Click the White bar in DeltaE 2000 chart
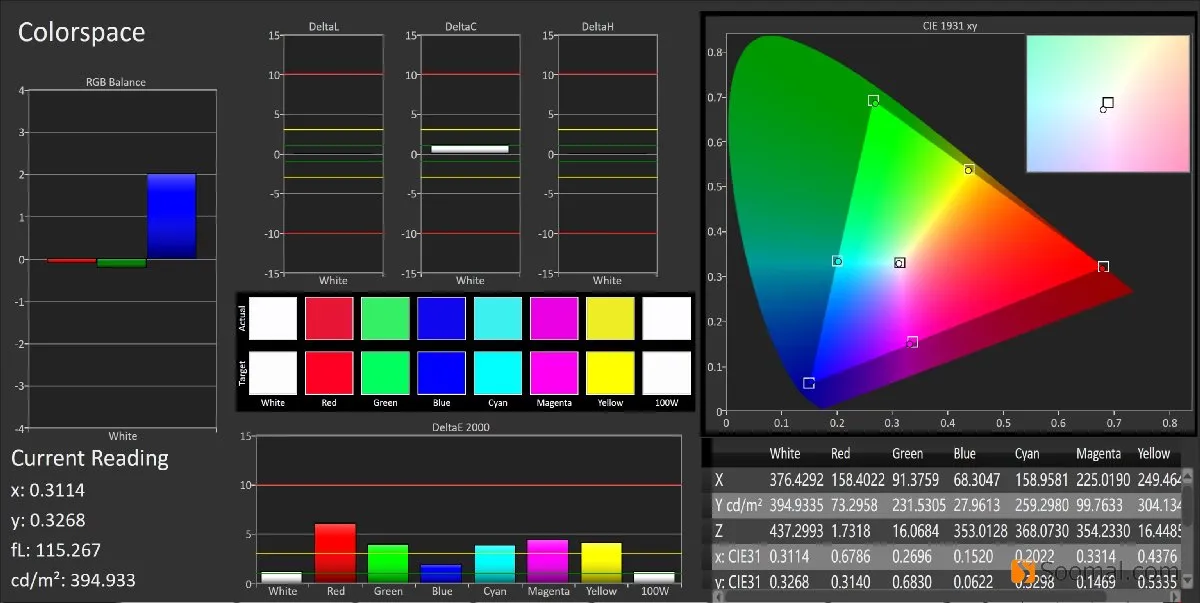This screenshot has width=1200, height=603. click(282, 577)
